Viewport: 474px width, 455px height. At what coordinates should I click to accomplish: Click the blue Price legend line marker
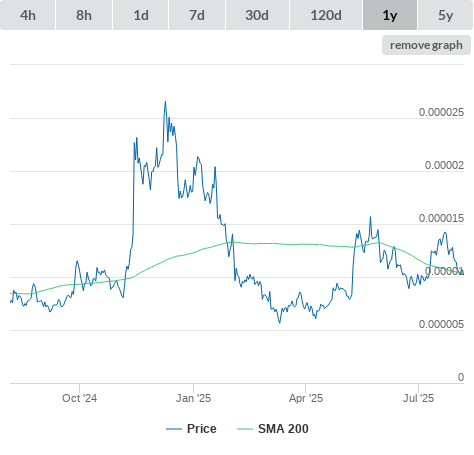point(174,429)
